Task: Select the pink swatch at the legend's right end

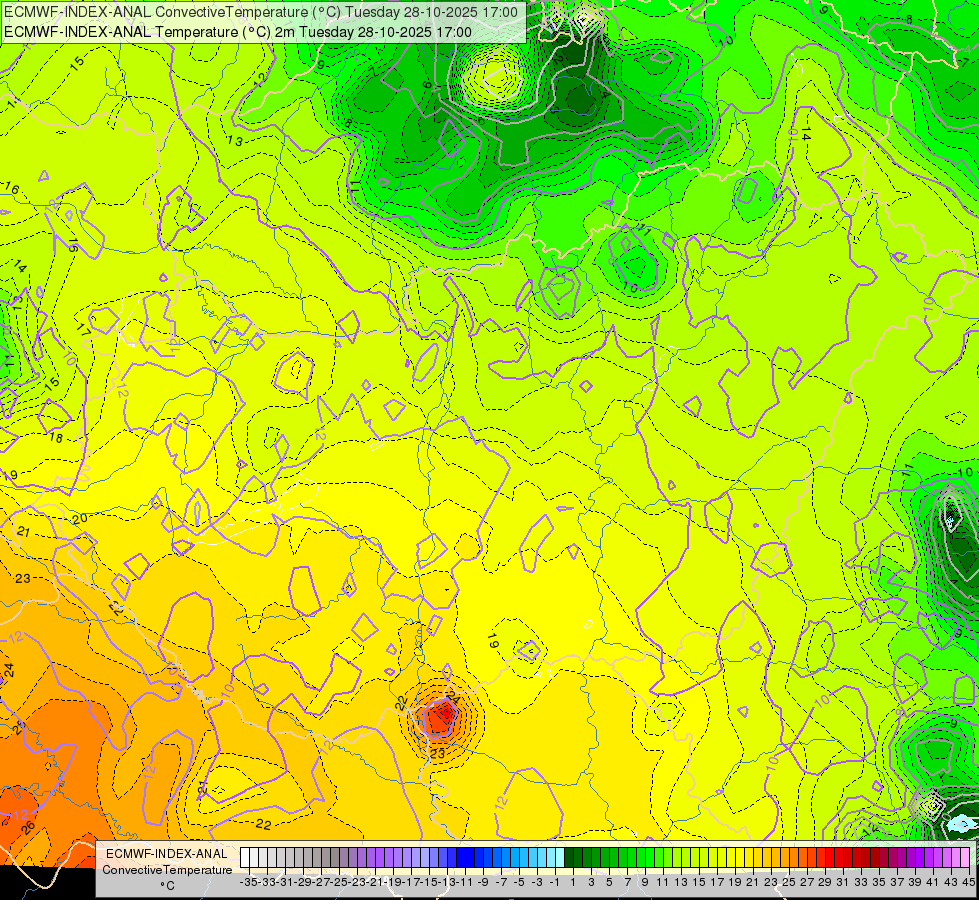Action: click(965, 858)
